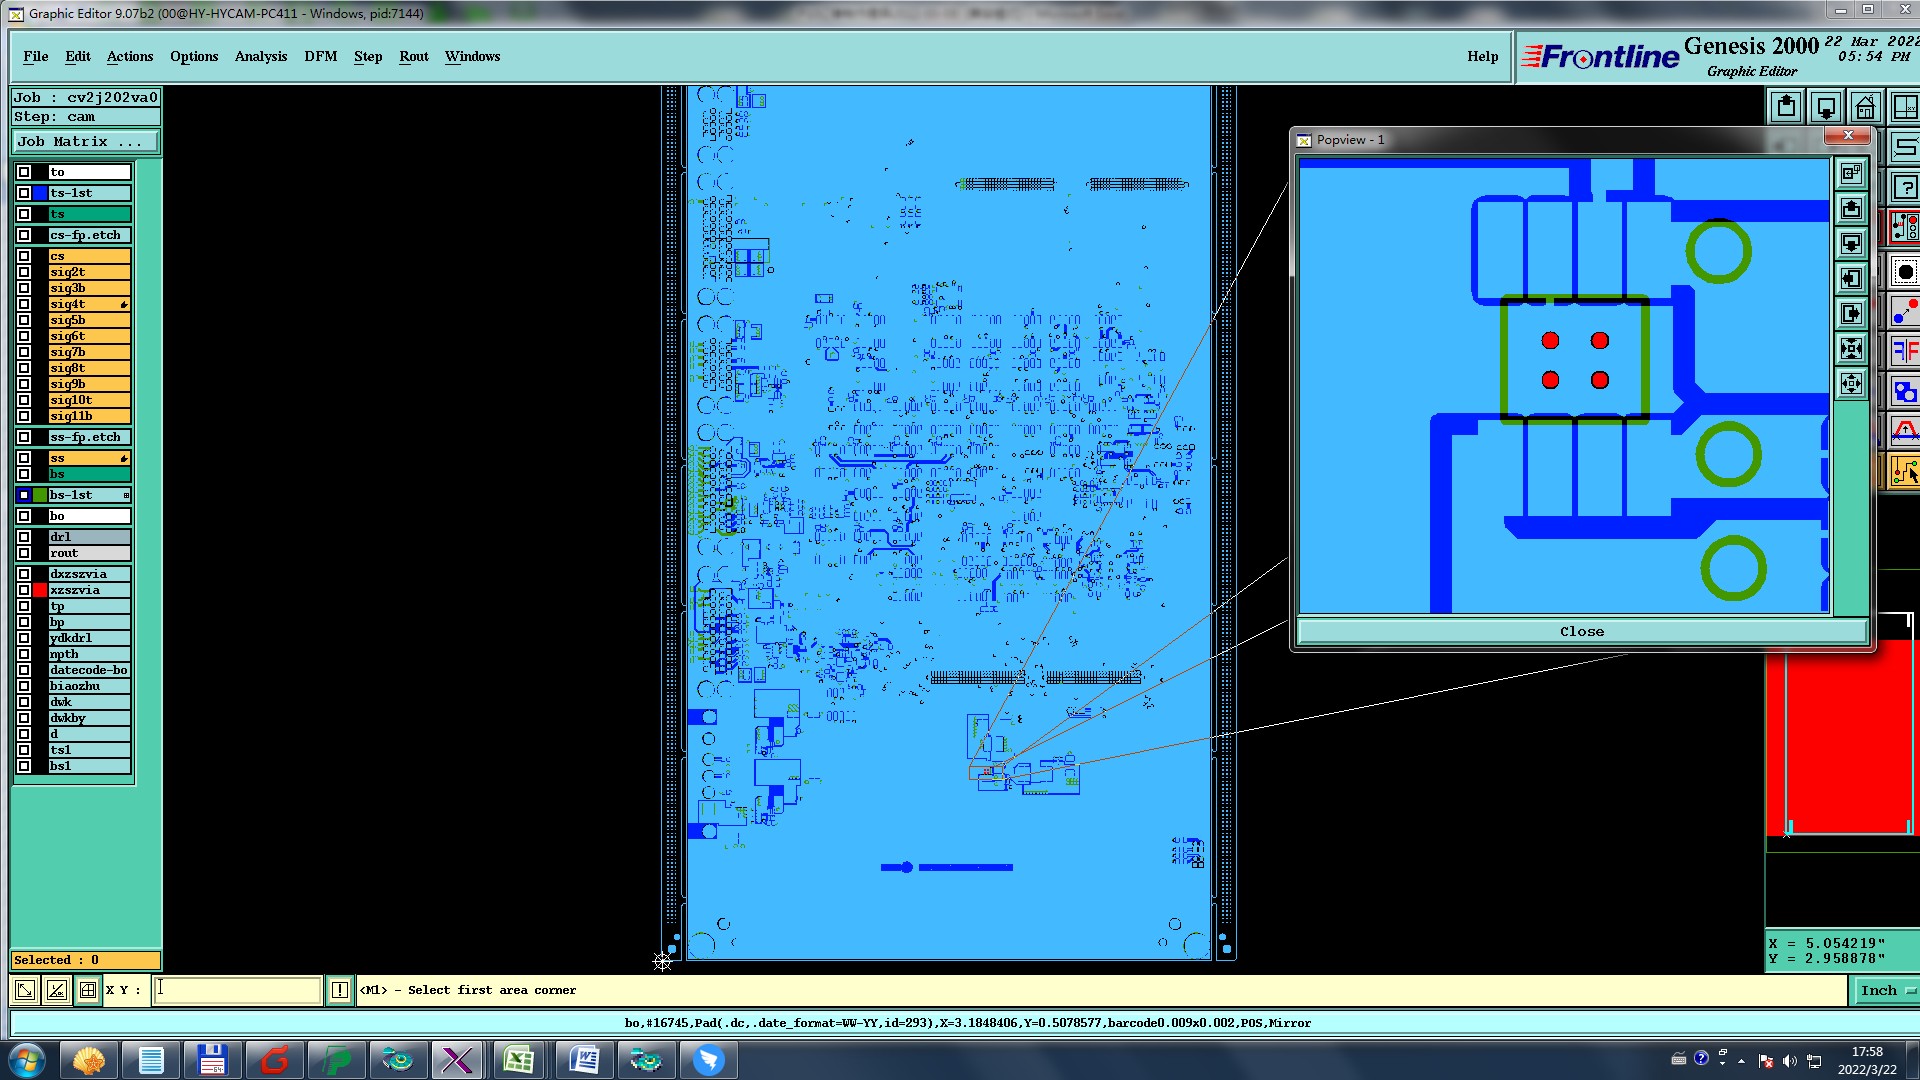The image size is (1920, 1080).
Task: Click the Help button
Action: tap(1482, 56)
